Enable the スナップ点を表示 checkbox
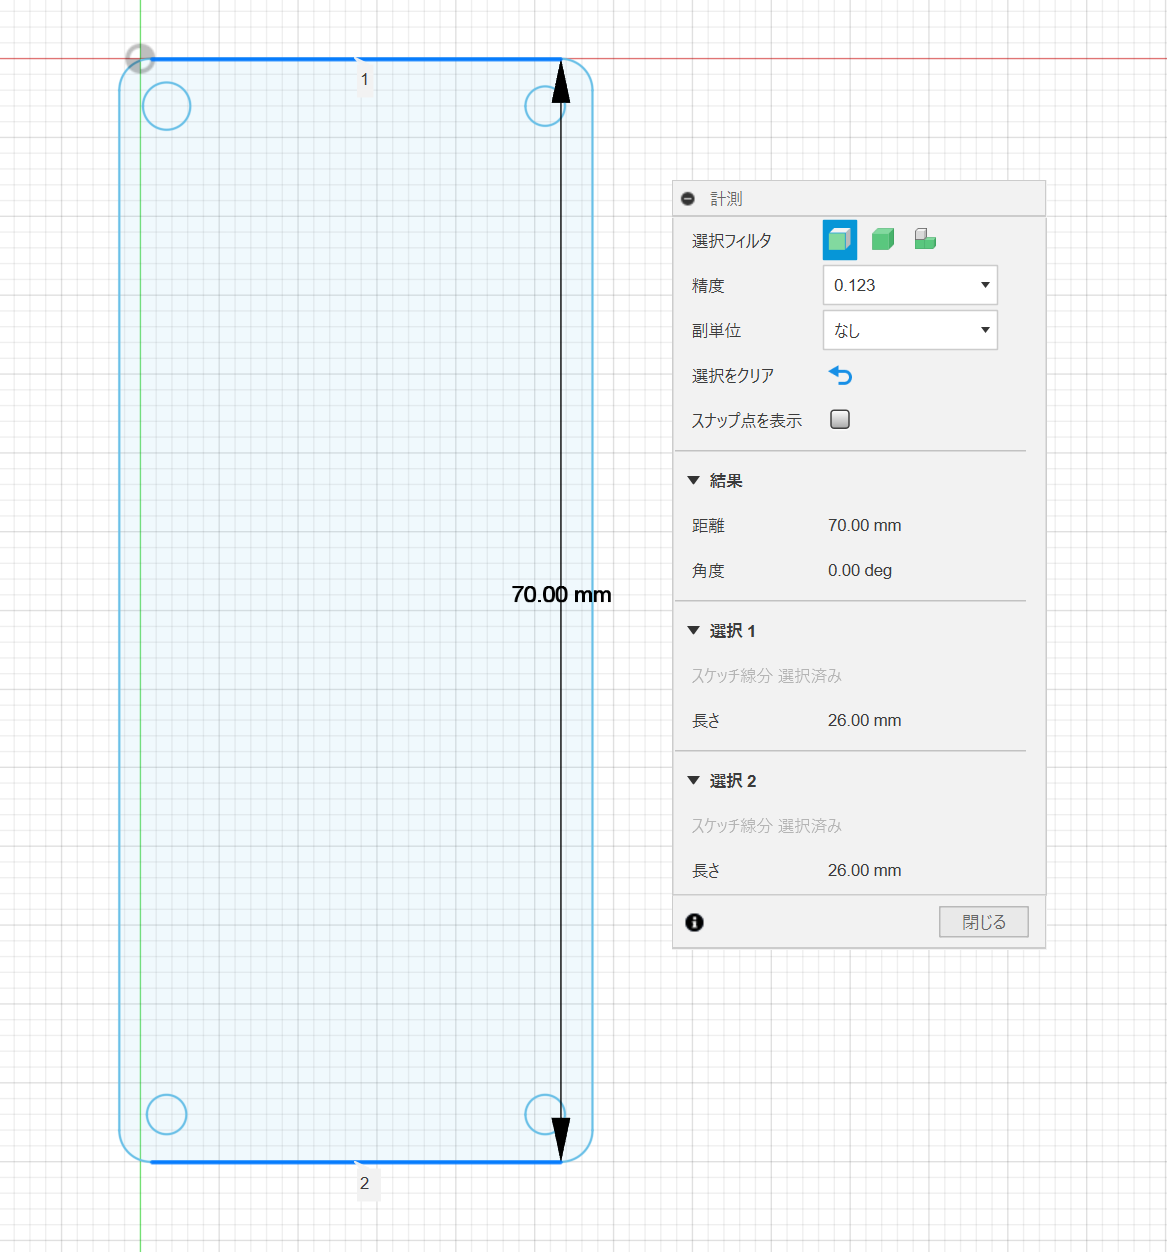Image resolution: width=1167 pixels, height=1252 pixels. click(x=840, y=420)
